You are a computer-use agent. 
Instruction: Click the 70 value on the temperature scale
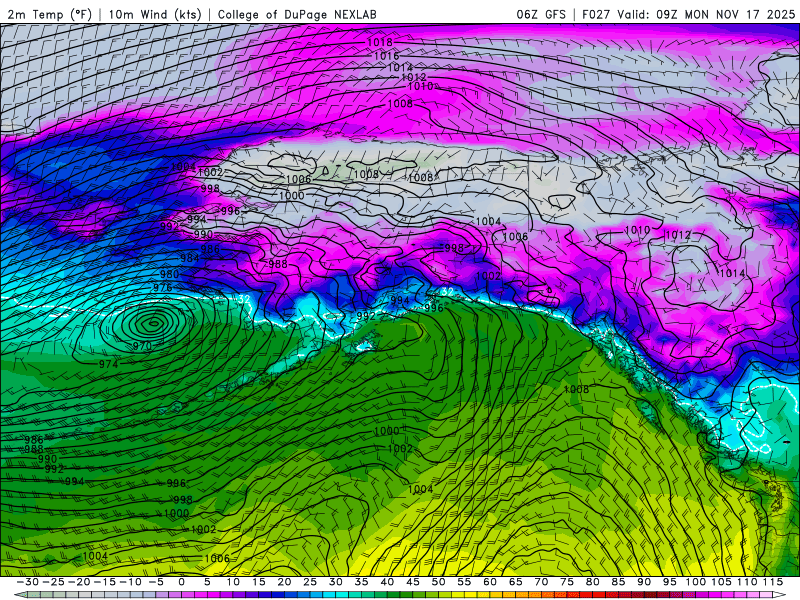click(541, 582)
